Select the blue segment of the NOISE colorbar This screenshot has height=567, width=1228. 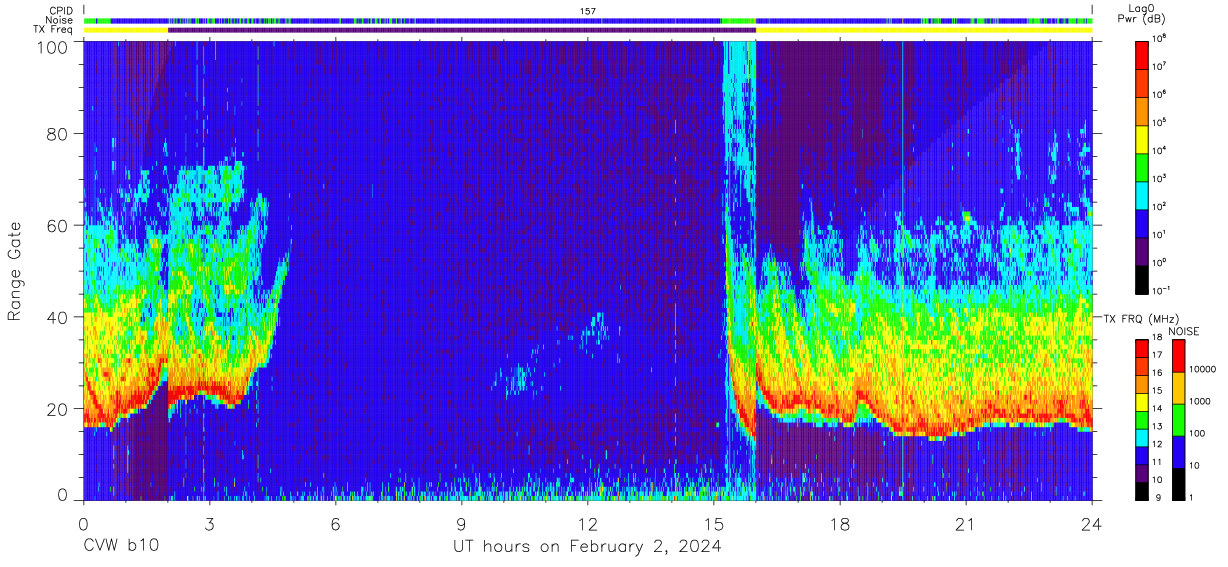coord(1178,451)
